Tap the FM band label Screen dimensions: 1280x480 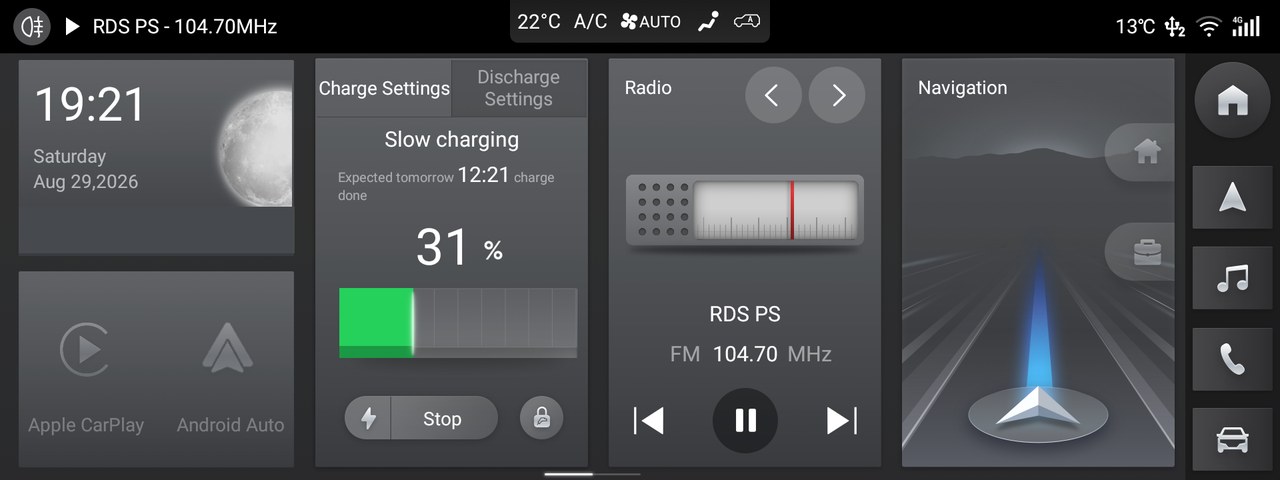coord(685,354)
